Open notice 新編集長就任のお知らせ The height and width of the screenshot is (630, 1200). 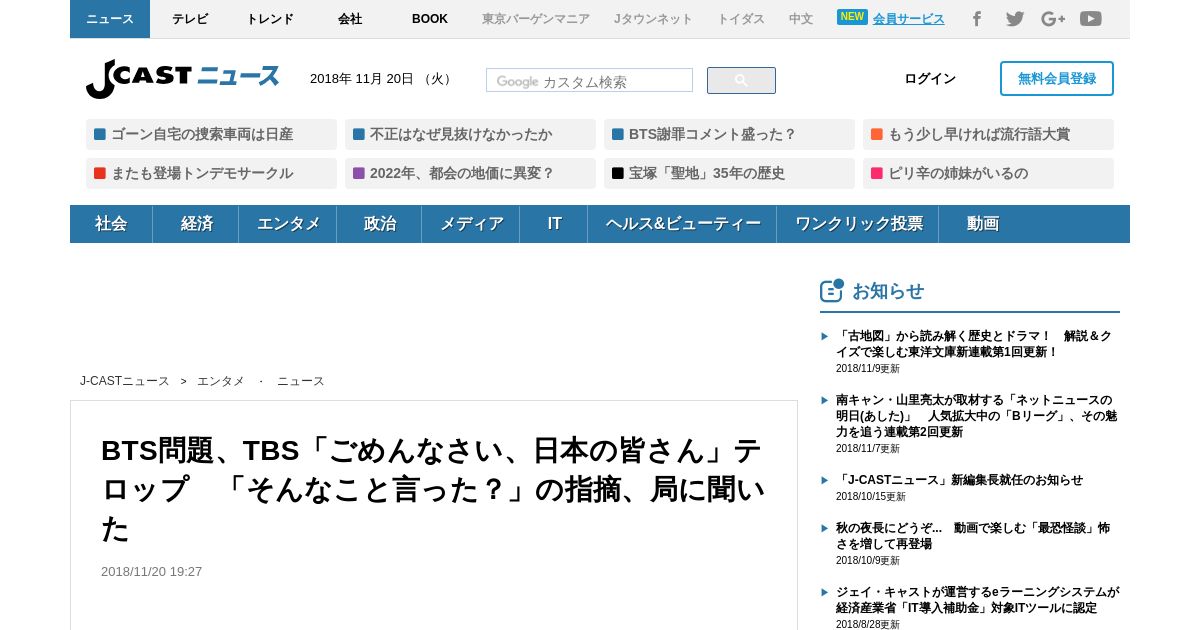(959, 480)
